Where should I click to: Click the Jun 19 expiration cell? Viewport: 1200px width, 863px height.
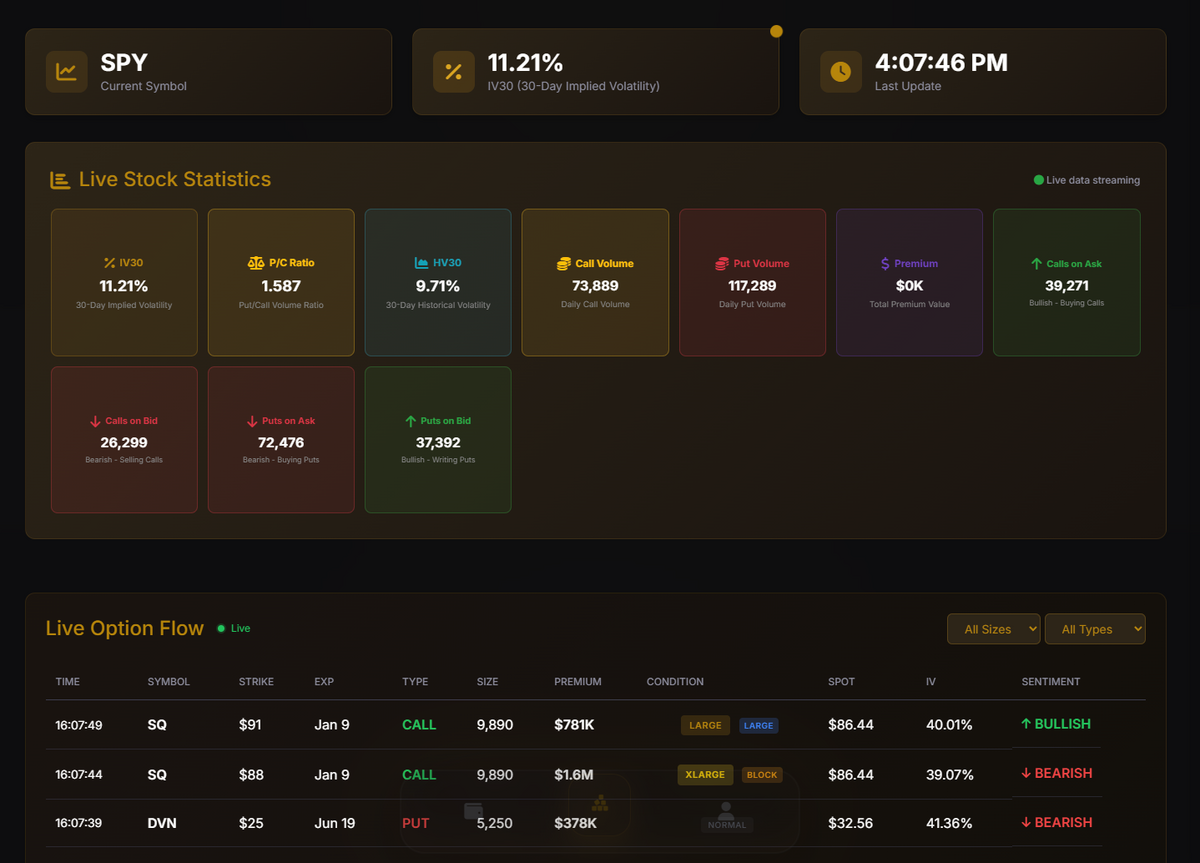(x=335, y=823)
